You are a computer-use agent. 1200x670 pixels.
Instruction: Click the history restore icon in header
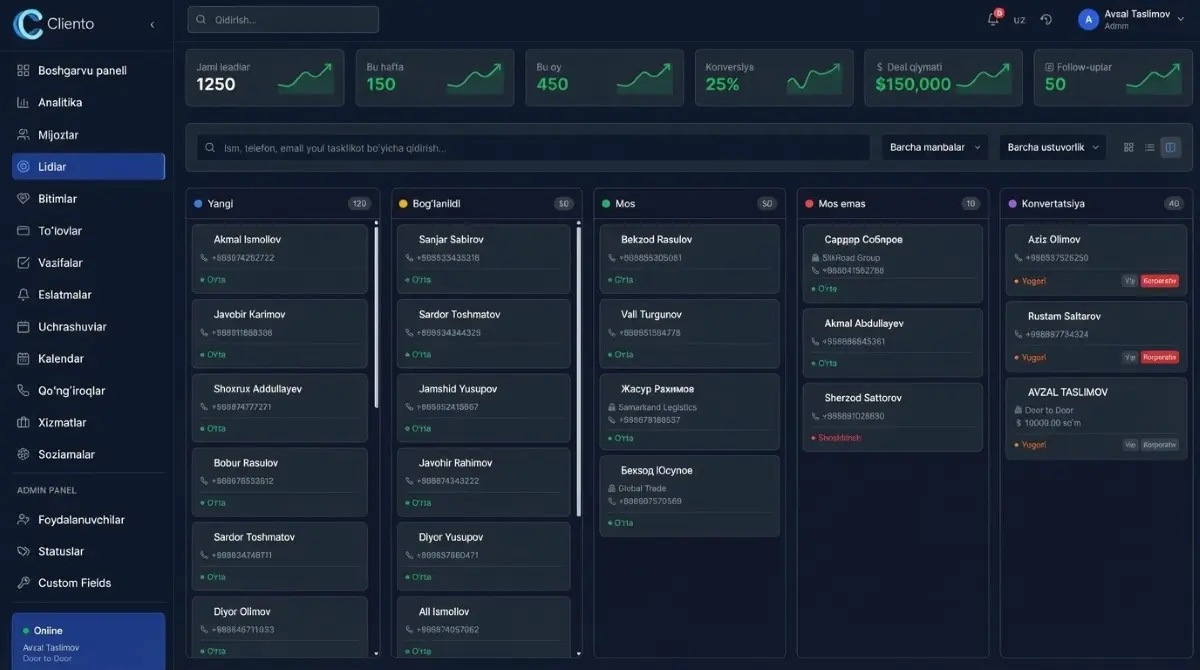pos(1046,19)
